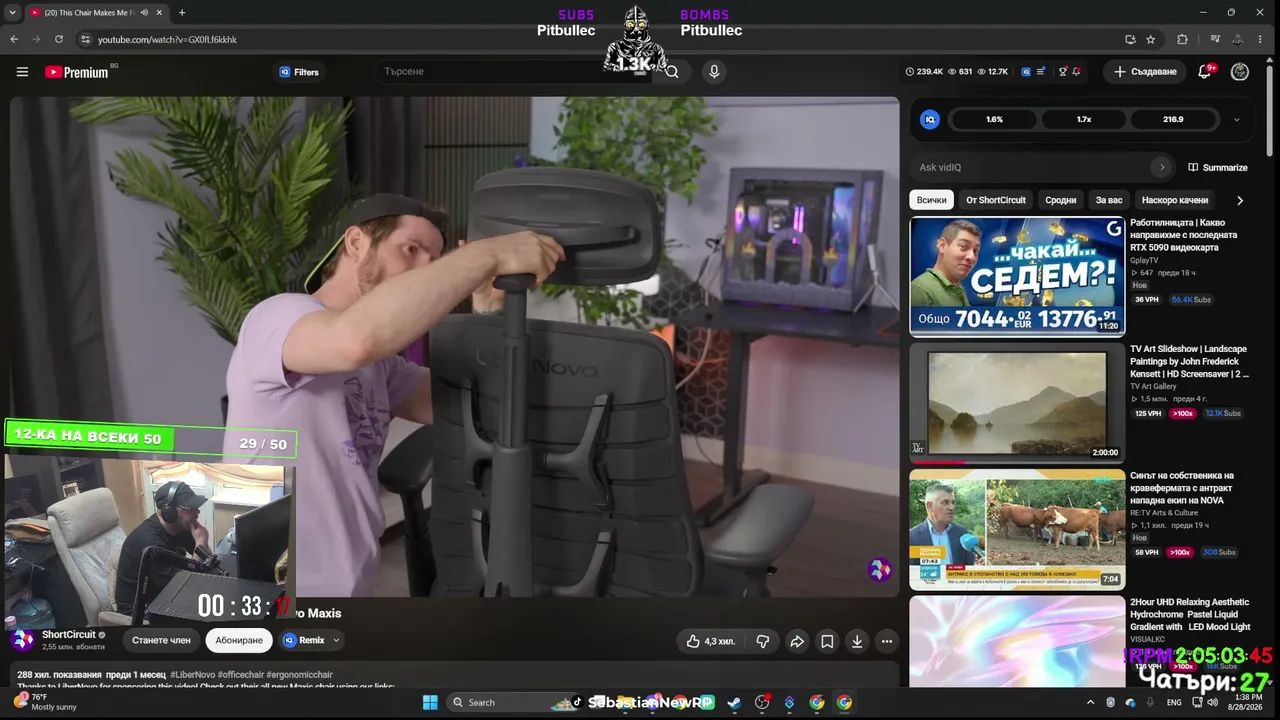Image resolution: width=1280 pixels, height=720 pixels.
Task: Download the video
Action: click(857, 641)
